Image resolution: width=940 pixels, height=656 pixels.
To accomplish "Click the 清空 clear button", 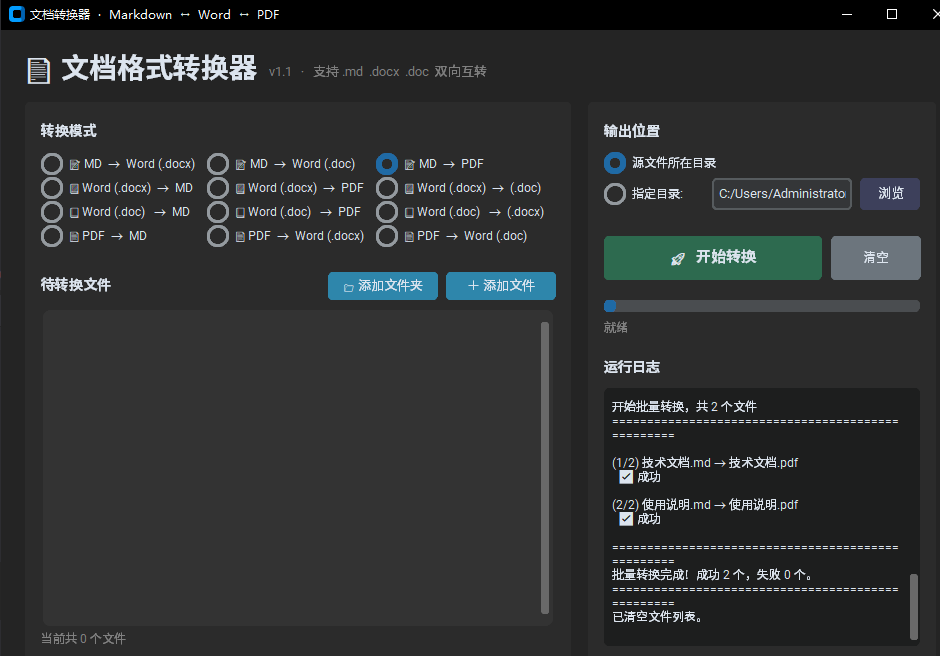I will [x=876, y=258].
